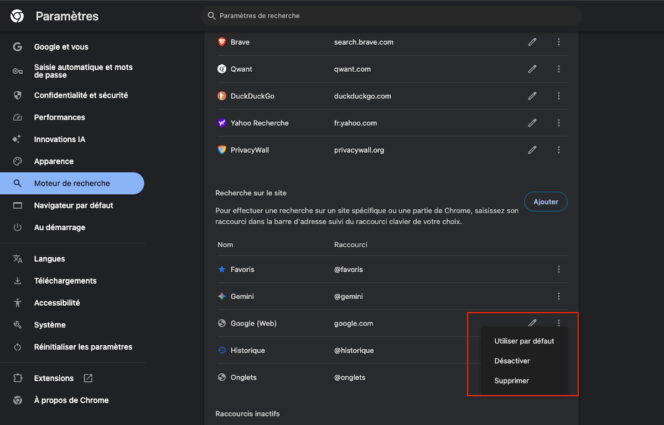
Task: Click the @gemini shortcut text
Action: pos(348,296)
